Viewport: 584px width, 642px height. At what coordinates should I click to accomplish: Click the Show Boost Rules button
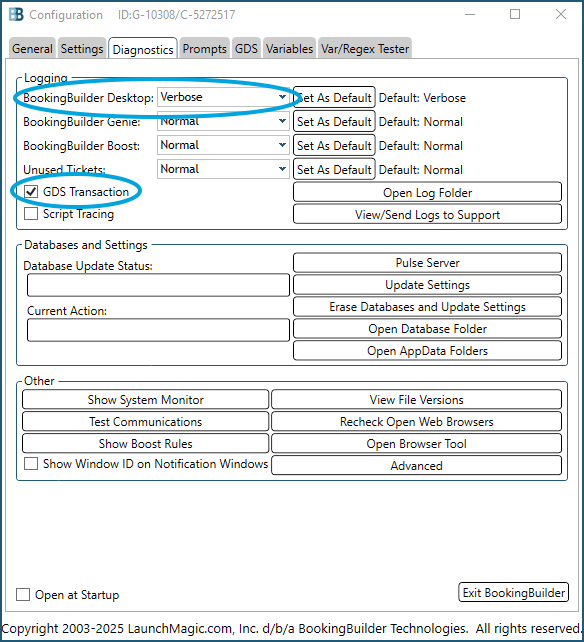point(145,444)
